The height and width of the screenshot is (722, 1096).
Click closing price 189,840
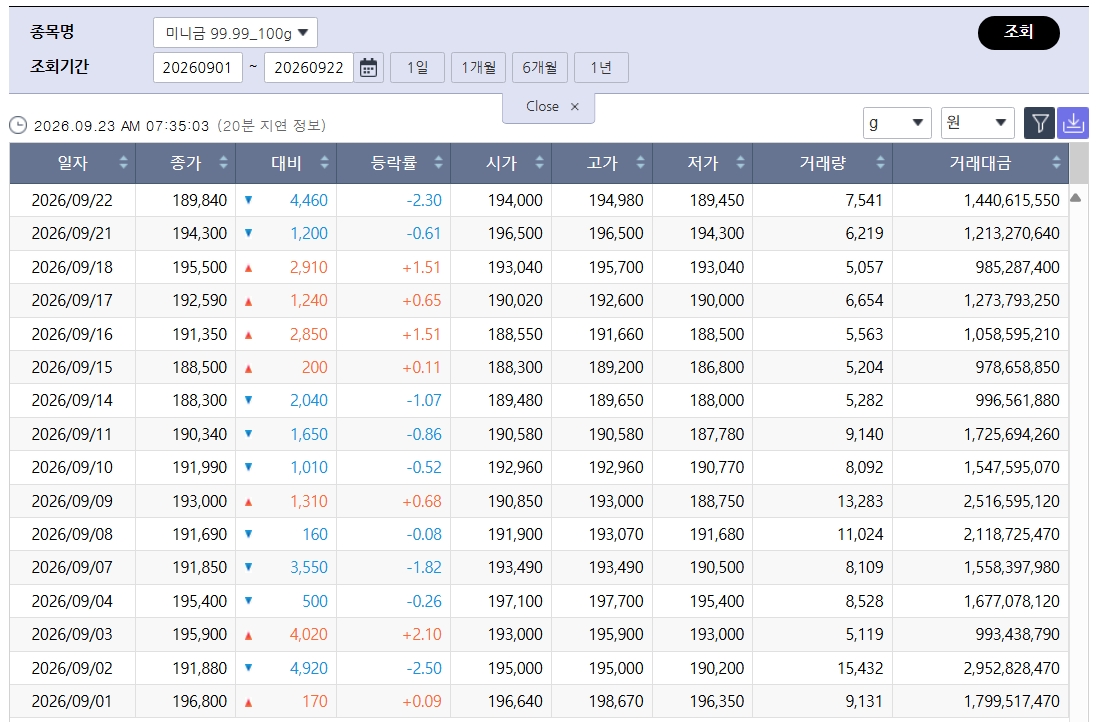point(200,200)
